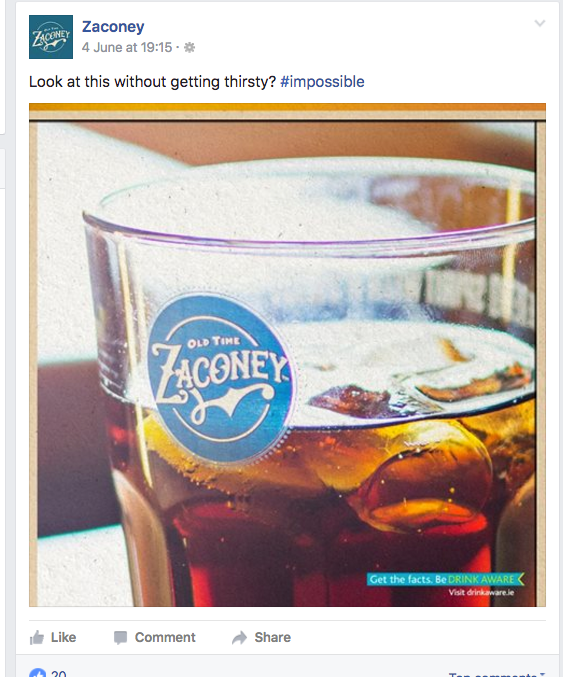Viewport: 563px width, 677px height.
Task: Expand the Top comments sorting dropdown
Action: 497,674
